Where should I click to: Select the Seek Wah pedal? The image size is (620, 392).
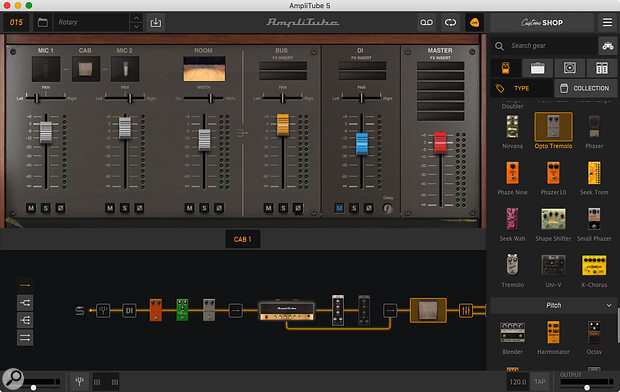[x=512, y=224]
